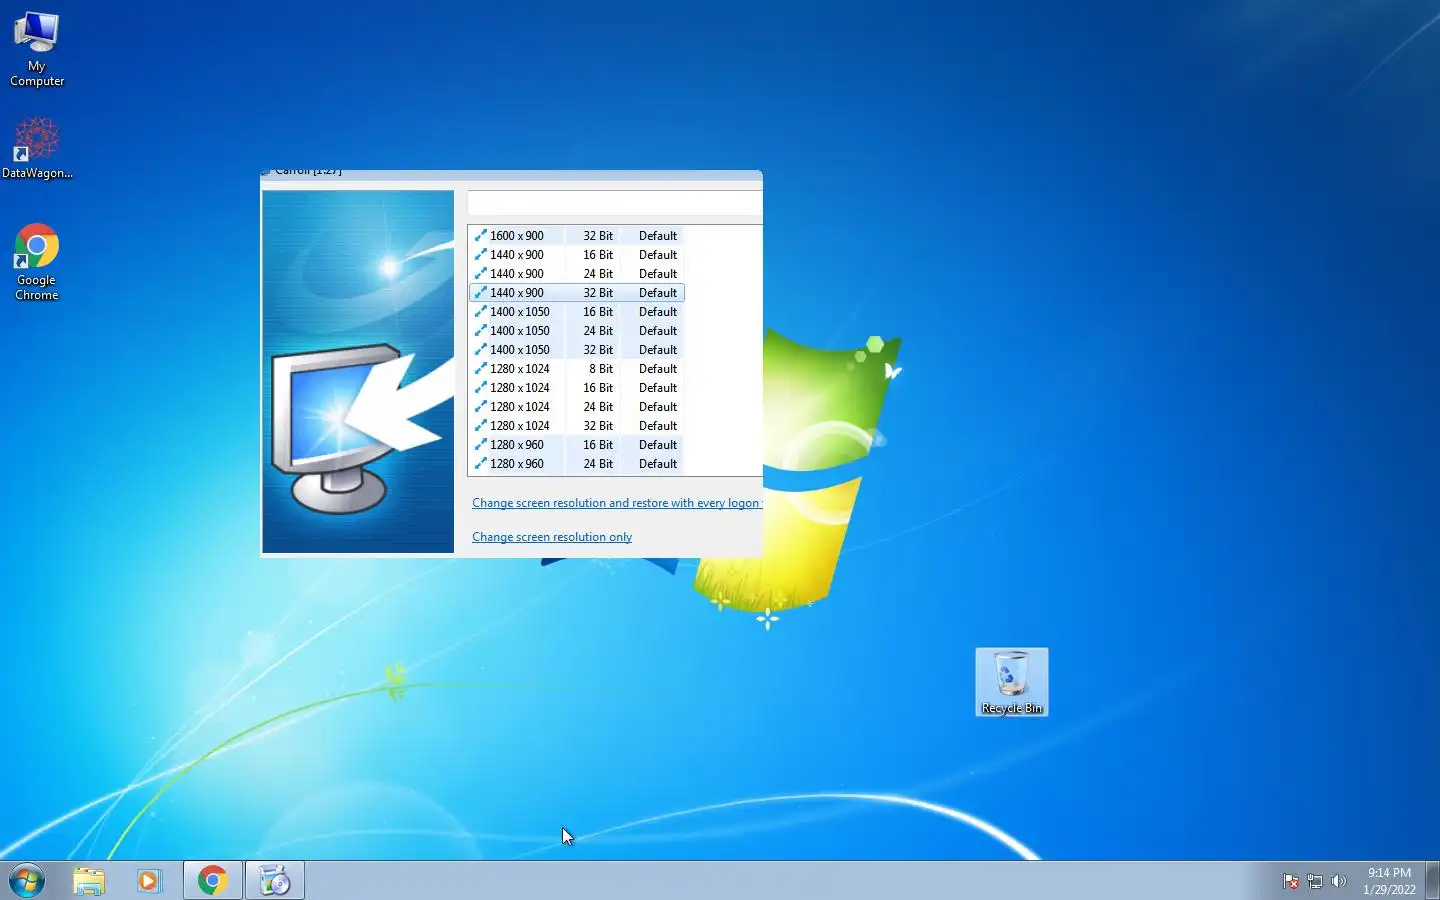Screen dimensions: 1440x900
Task: Select the DataWagon desktop shortcut
Action: (x=37, y=148)
